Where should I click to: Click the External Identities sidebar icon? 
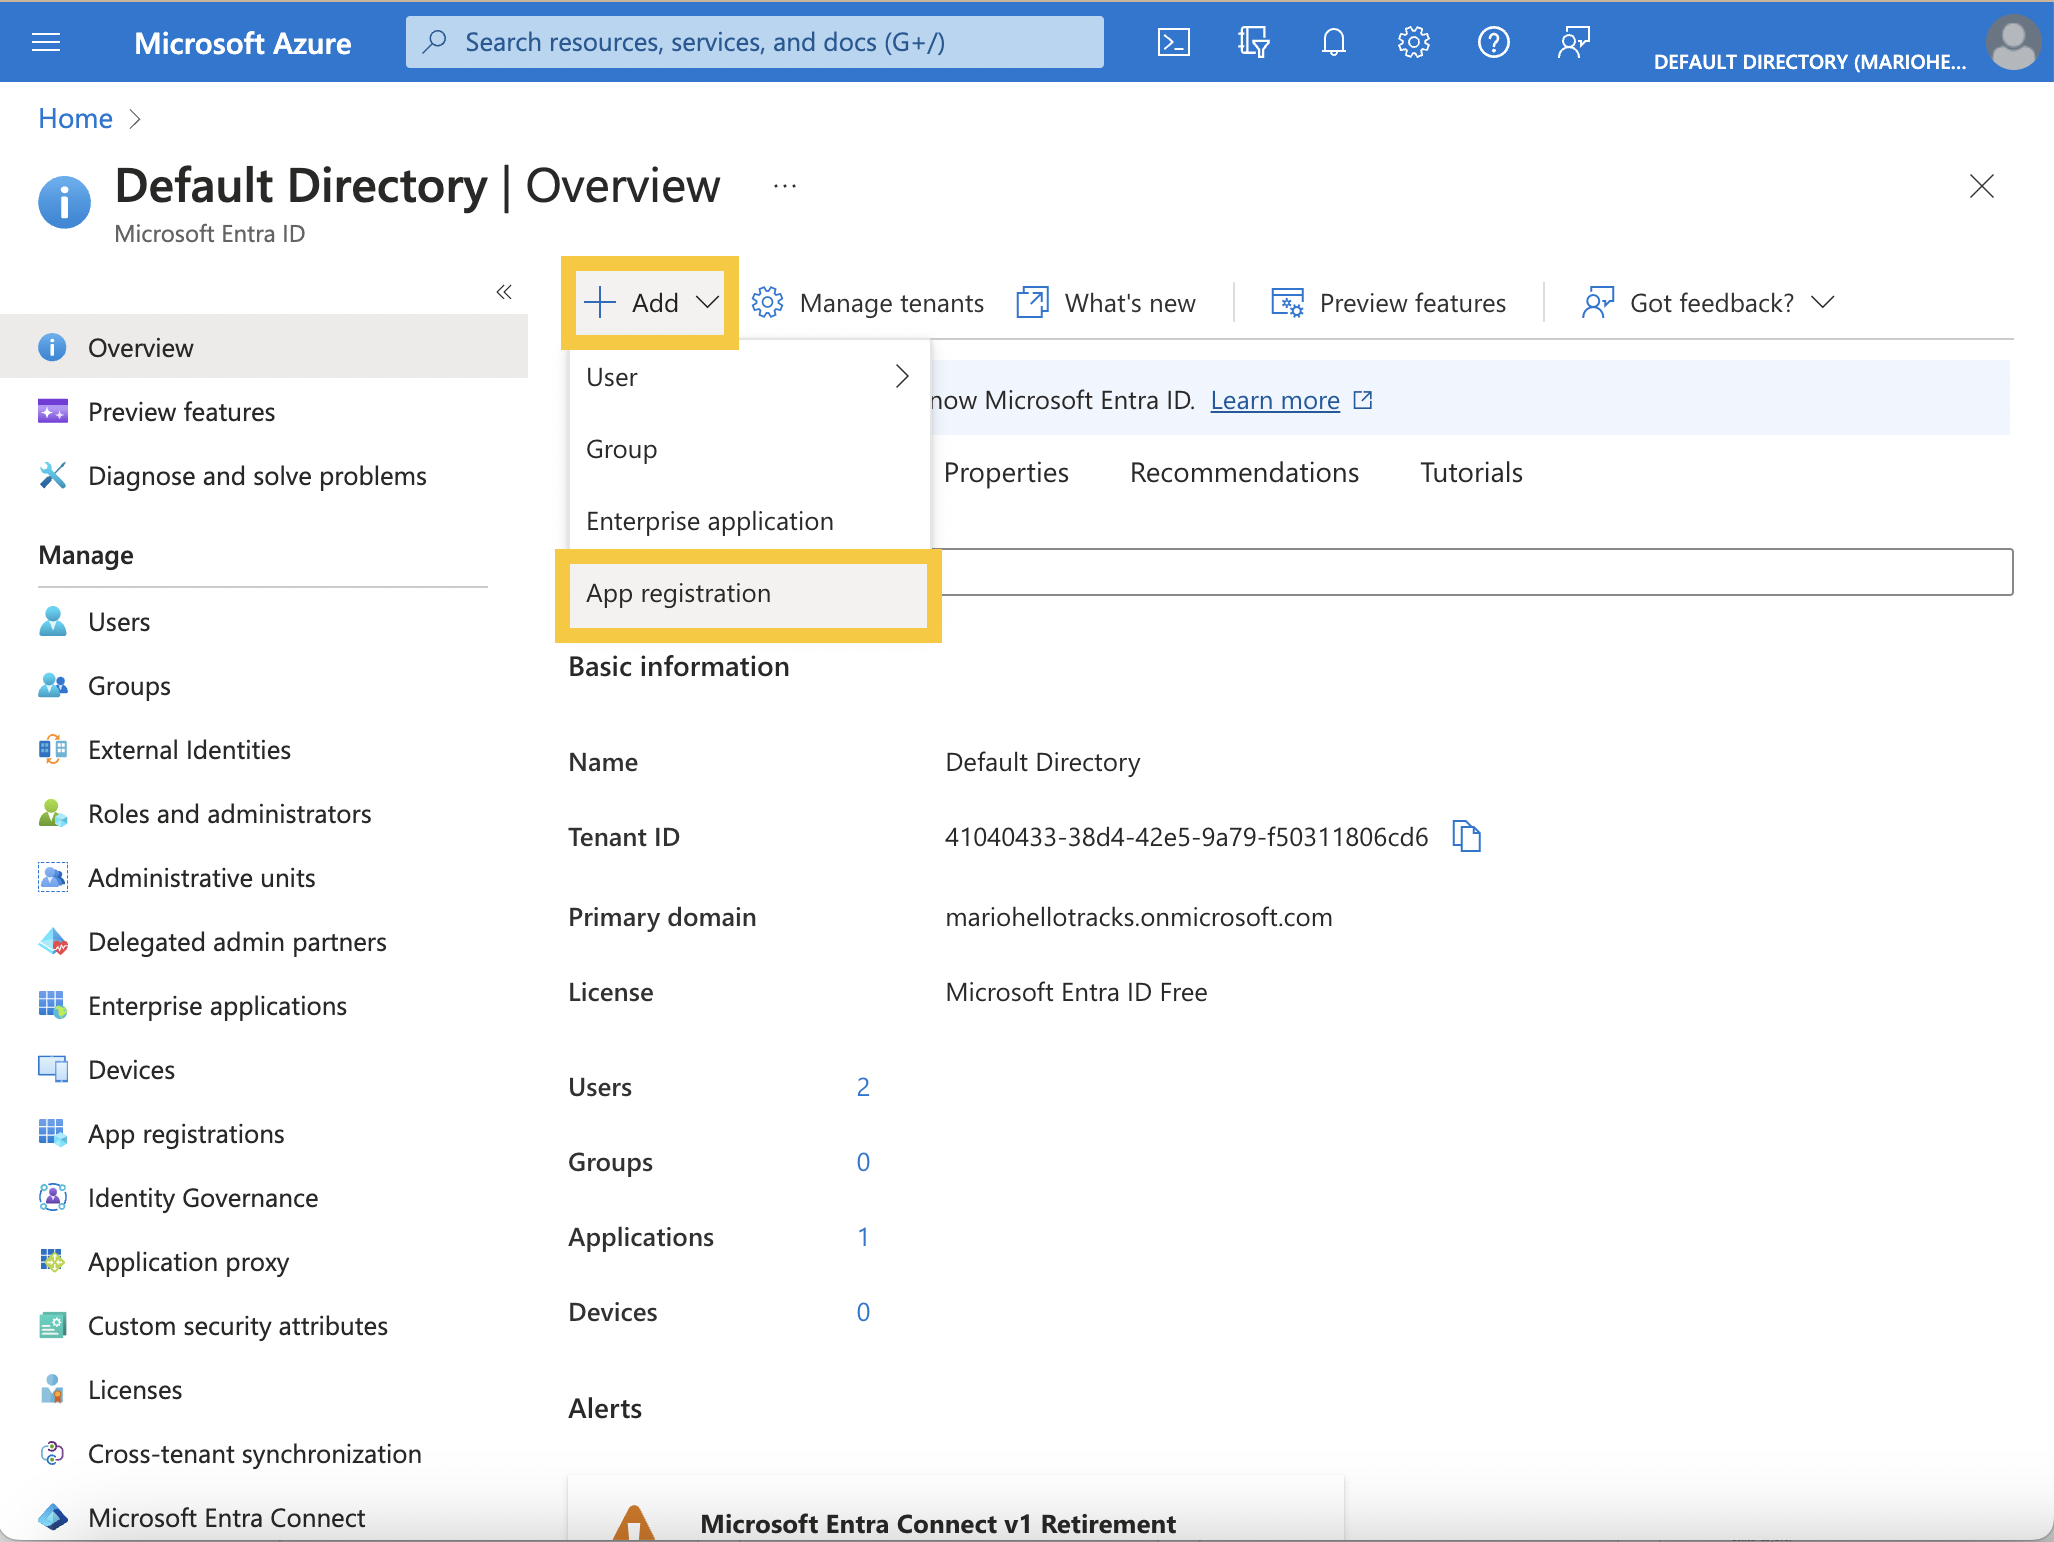pyautogui.click(x=53, y=749)
